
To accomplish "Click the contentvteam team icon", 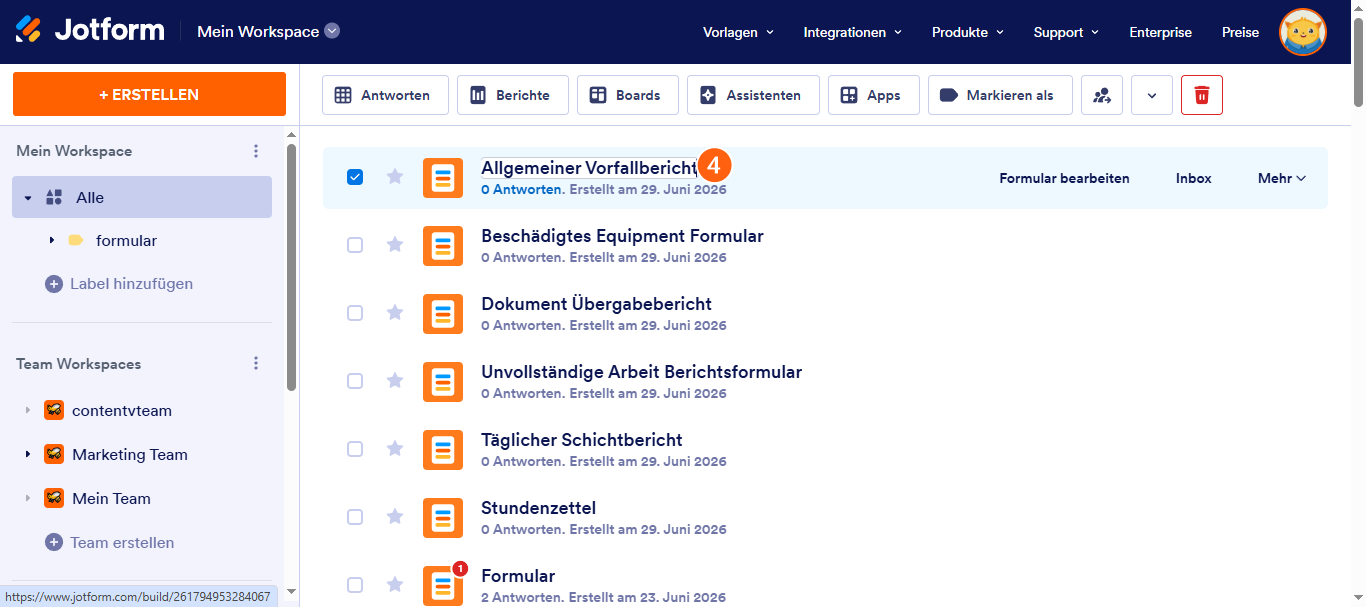I will point(54,410).
